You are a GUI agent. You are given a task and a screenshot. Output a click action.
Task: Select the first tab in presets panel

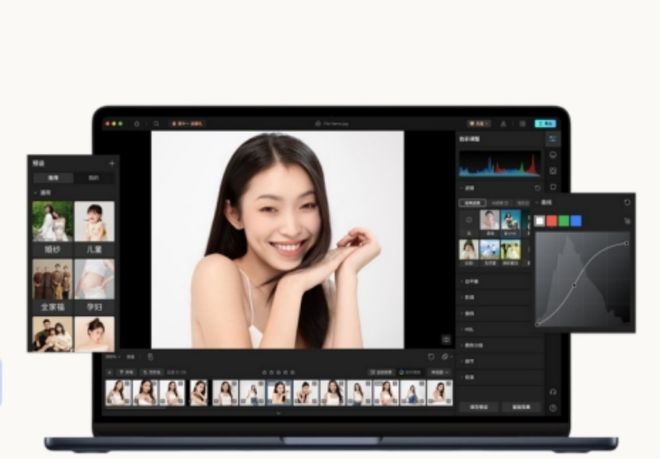(x=52, y=178)
